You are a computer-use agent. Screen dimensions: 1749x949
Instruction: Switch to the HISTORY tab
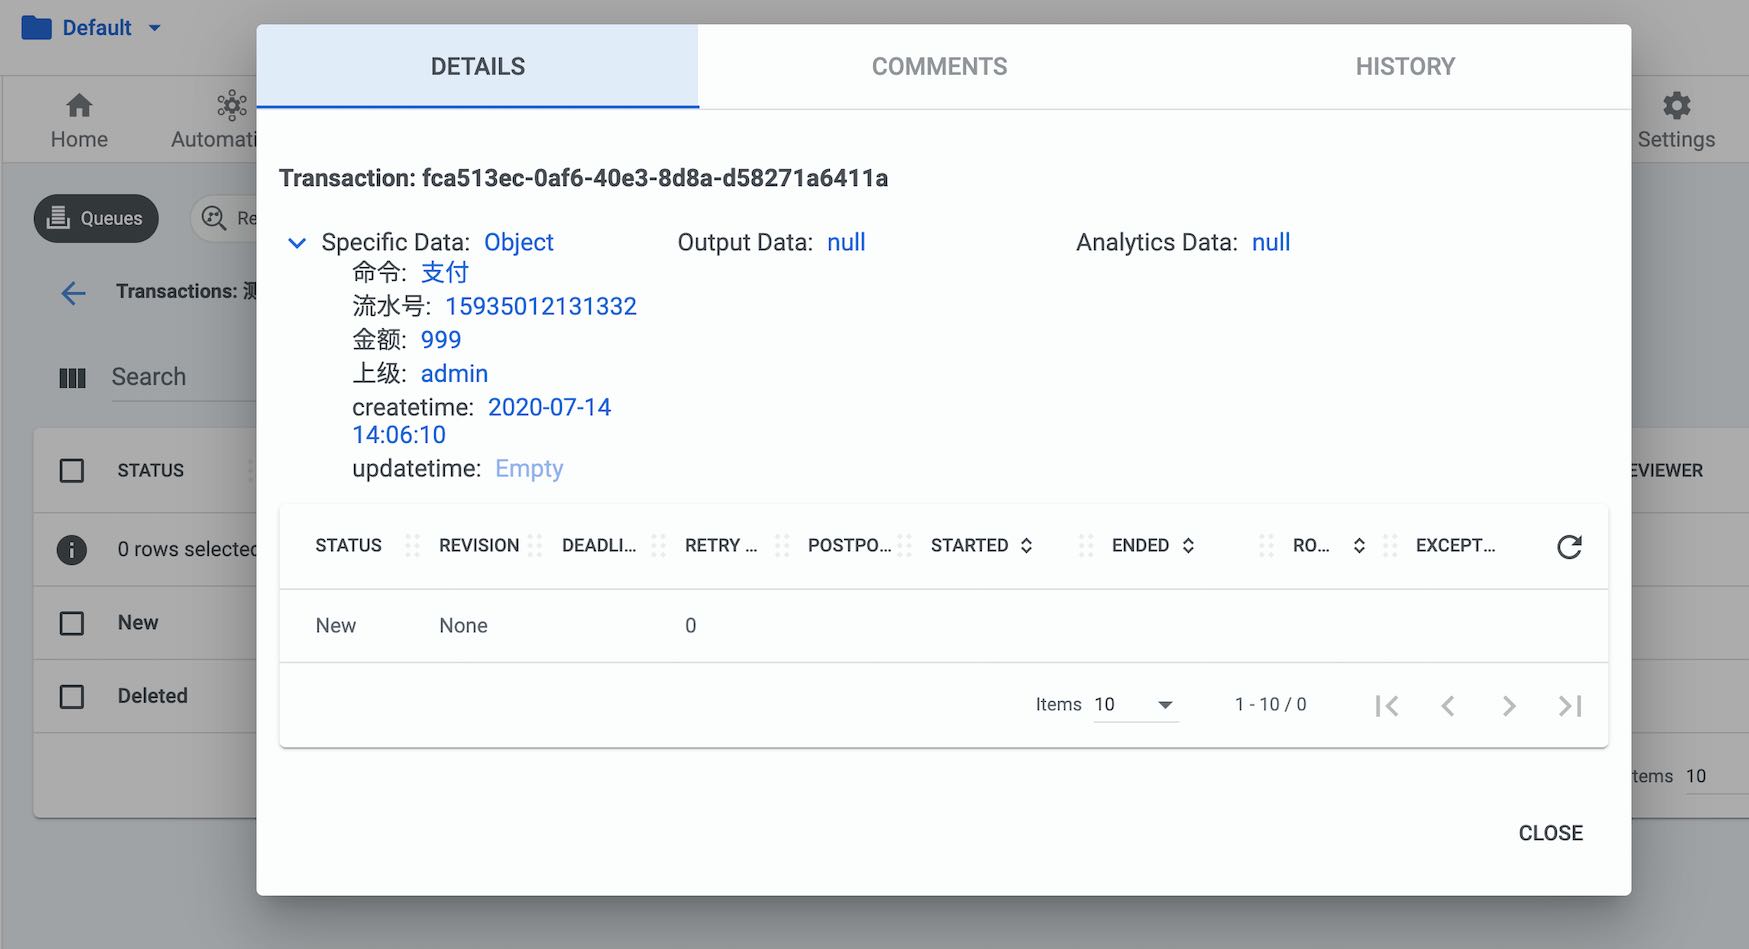pyautogui.click(x=1405, y=67)
